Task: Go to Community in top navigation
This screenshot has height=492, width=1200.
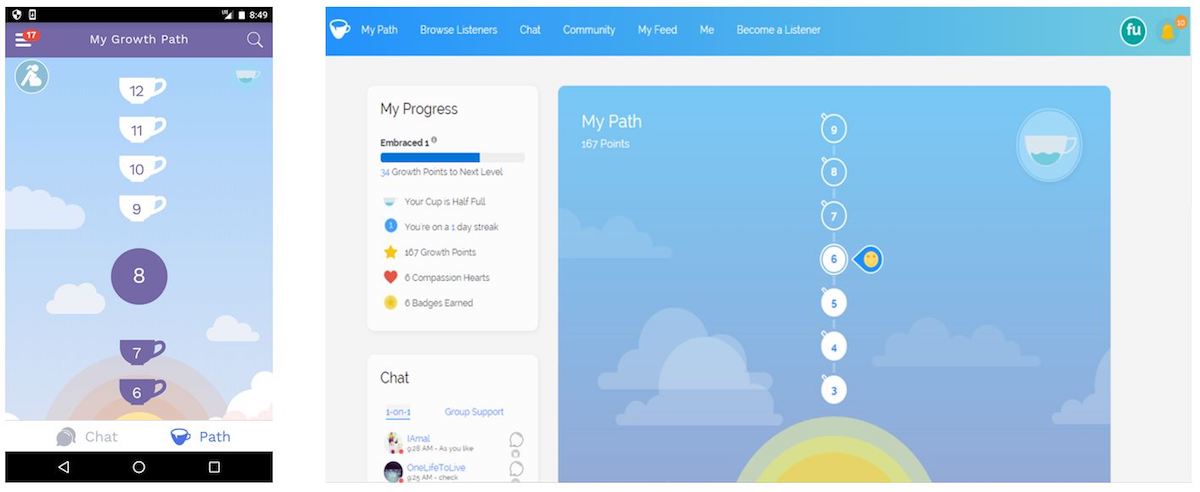Action: 589,30
